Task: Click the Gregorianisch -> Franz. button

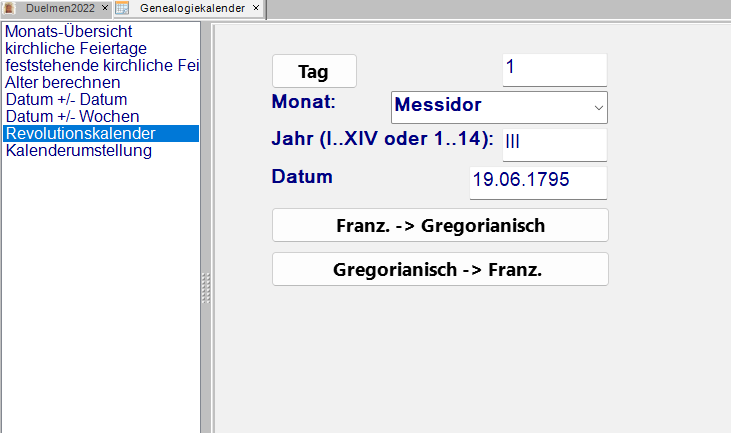Action: pyautogui.click(x=440, y=269)
